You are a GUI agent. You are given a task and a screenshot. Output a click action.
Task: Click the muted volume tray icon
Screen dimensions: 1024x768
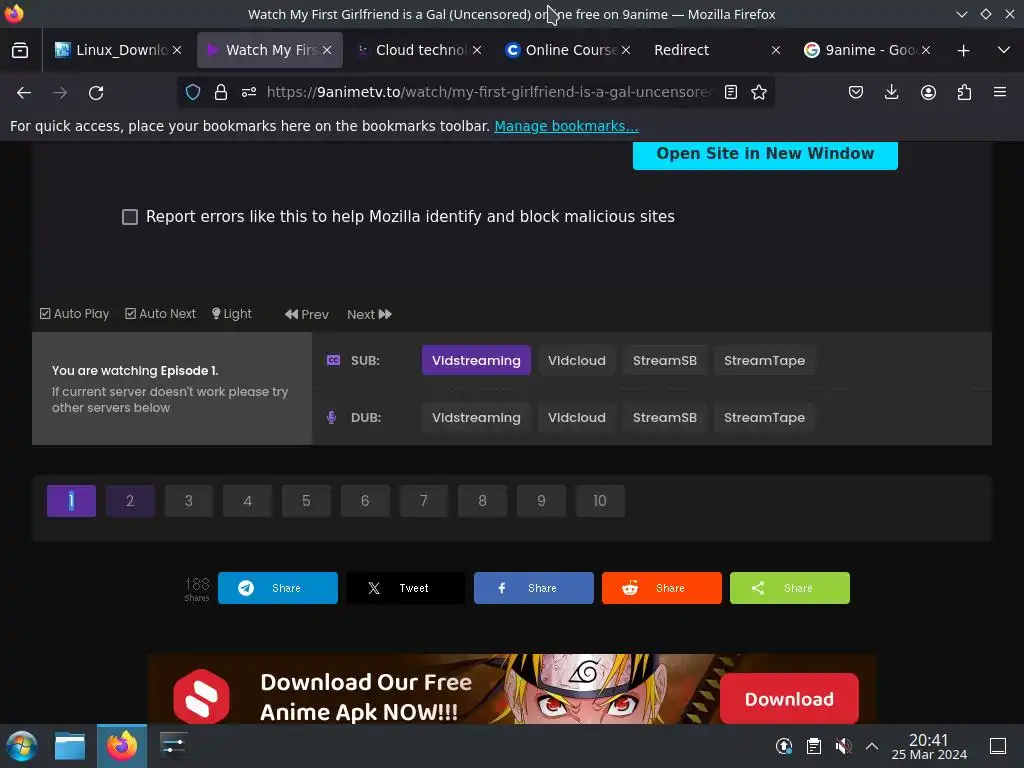click(843, 746)
